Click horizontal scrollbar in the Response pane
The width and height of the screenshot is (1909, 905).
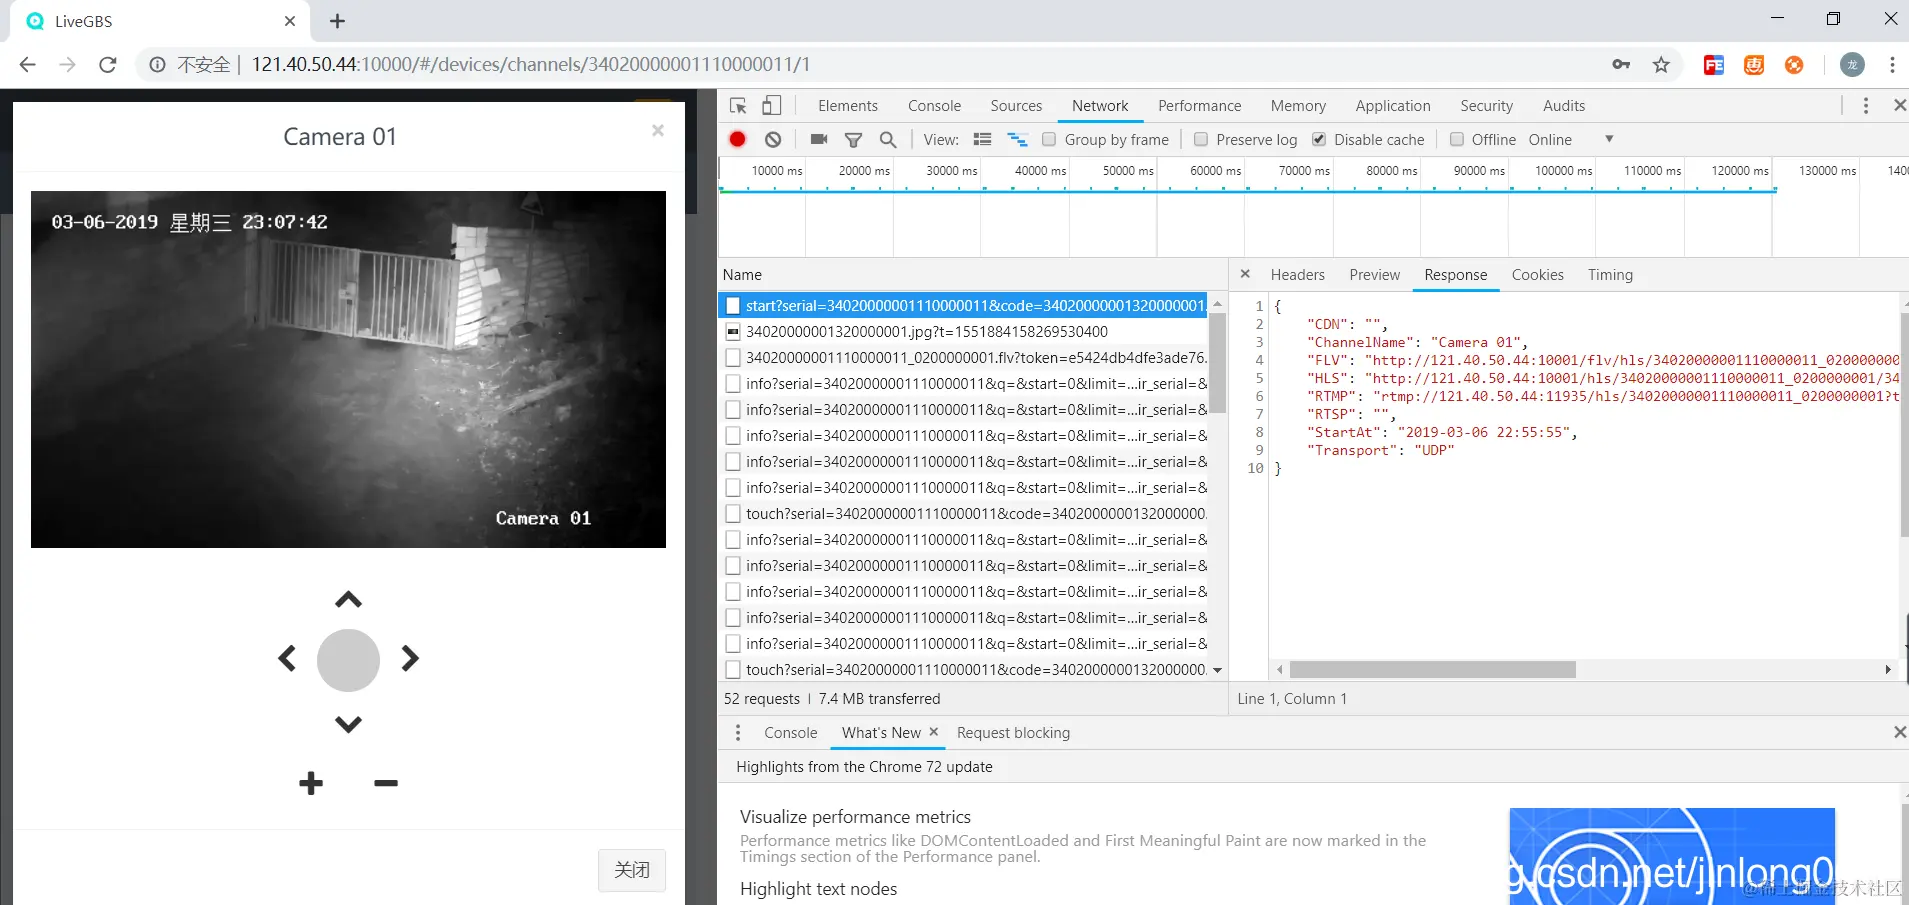[1432, 670]
